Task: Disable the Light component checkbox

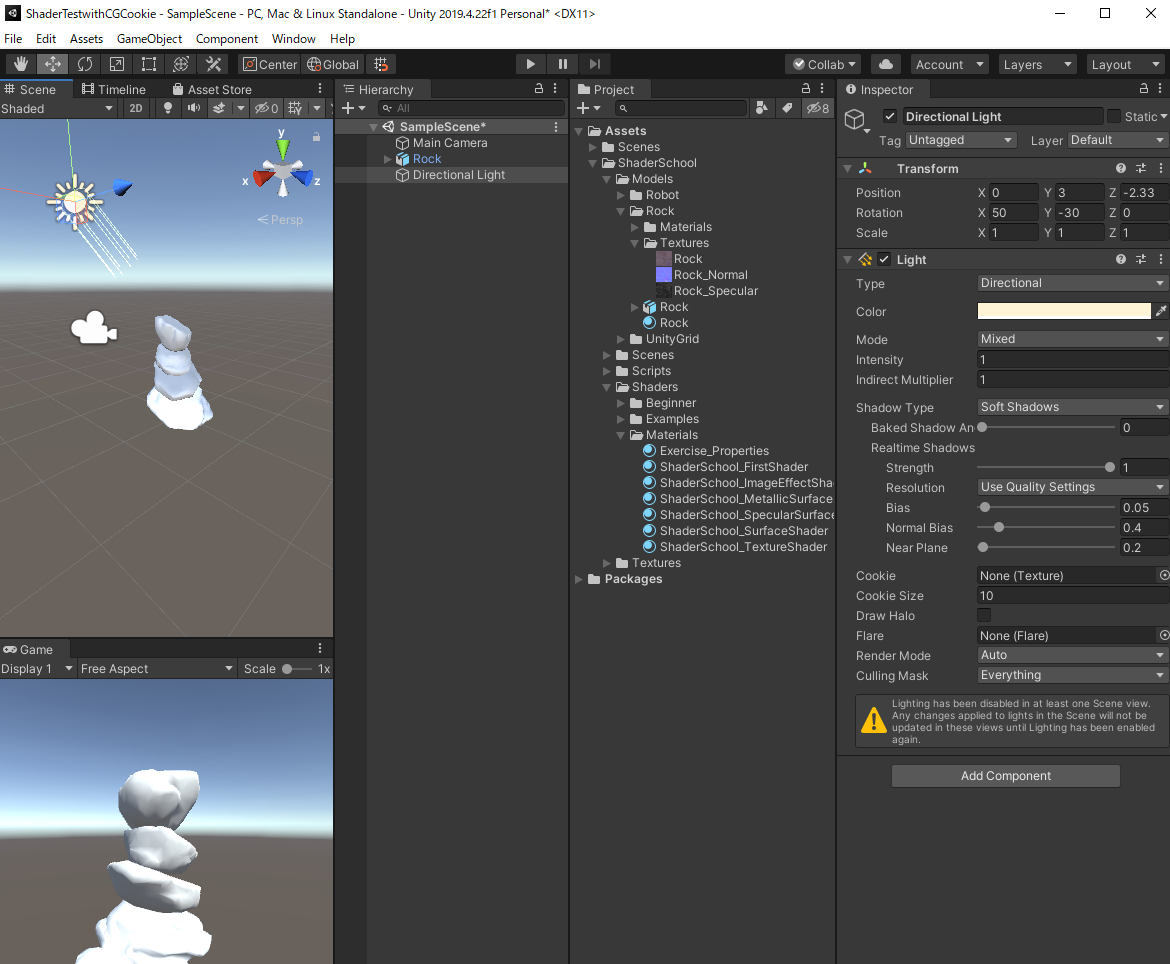Action: 884,259
